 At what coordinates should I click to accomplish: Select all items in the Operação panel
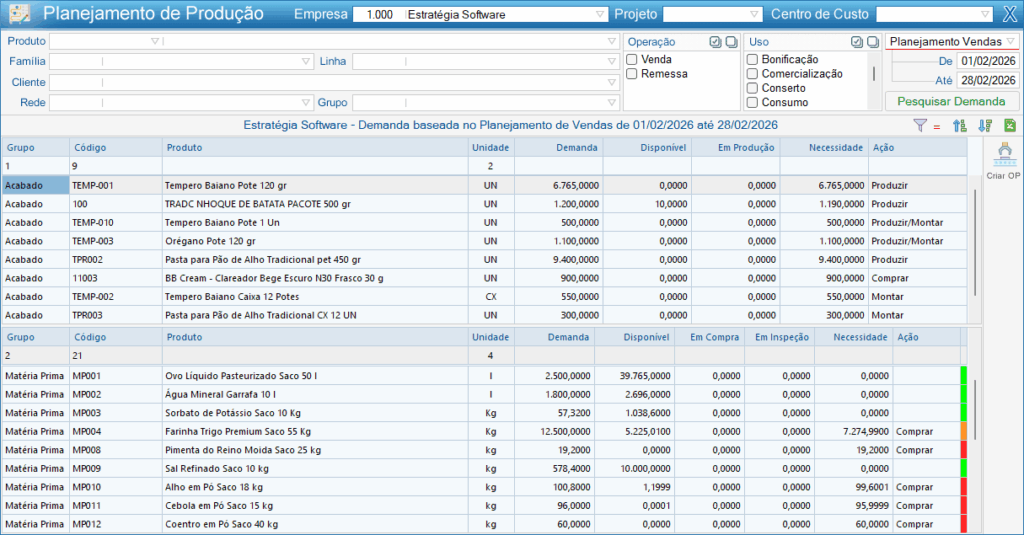tap(715, 42)
